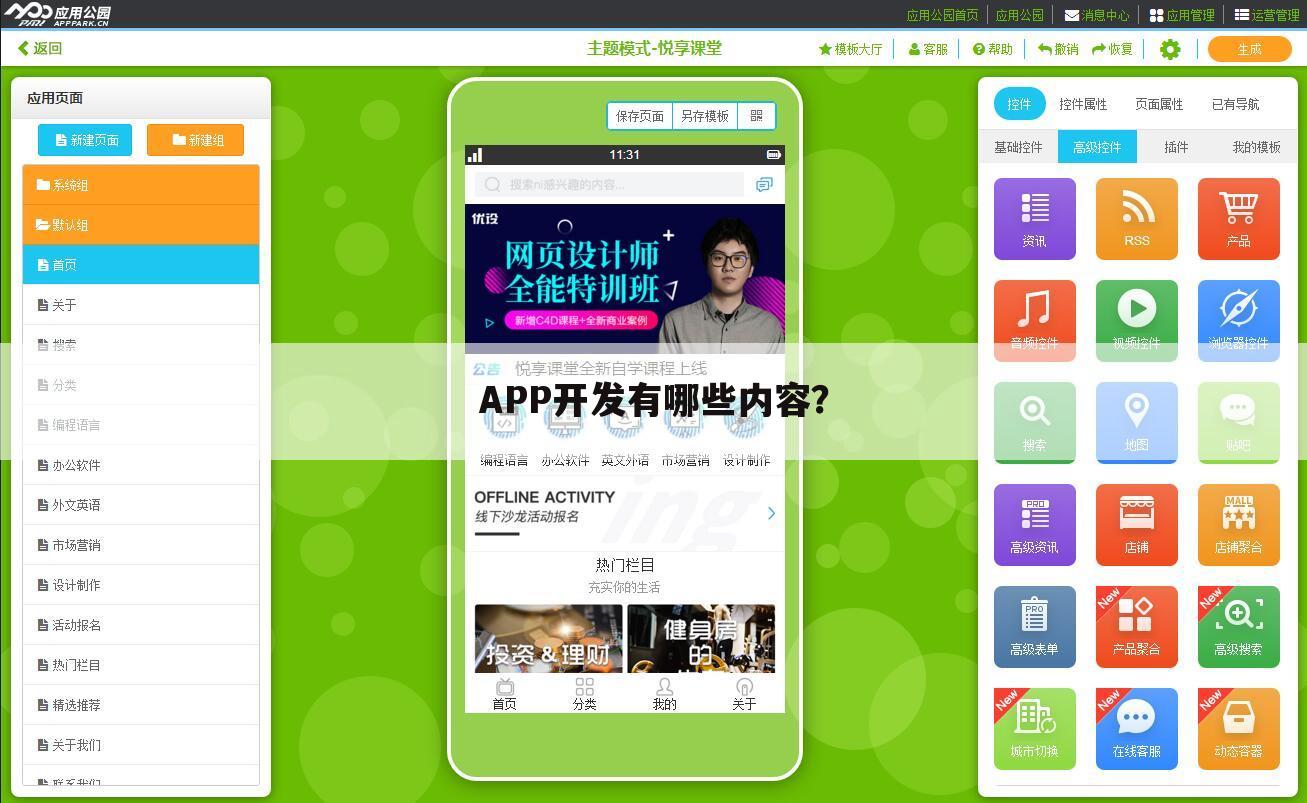Add the 高级资讯 advanced news widget
Viewport: 1307px width, 803px height.
(1035, 525)
